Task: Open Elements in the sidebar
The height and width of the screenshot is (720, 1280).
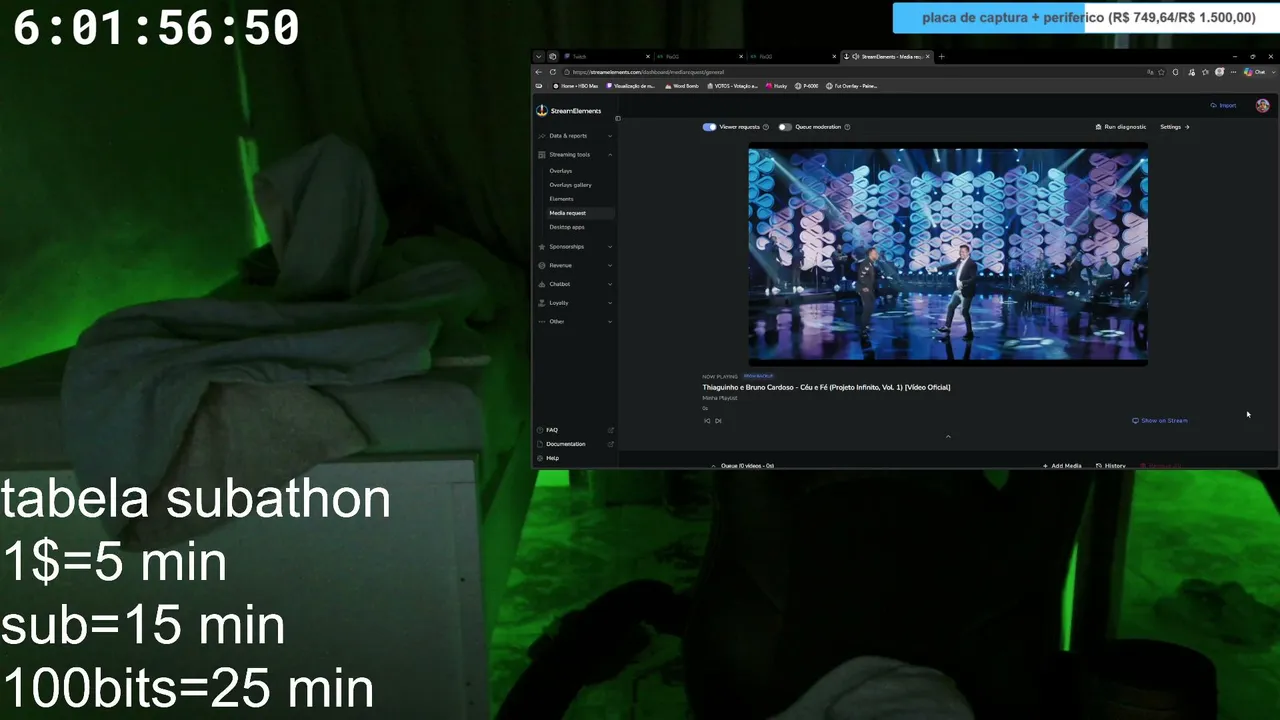Action: pos(561,199)
